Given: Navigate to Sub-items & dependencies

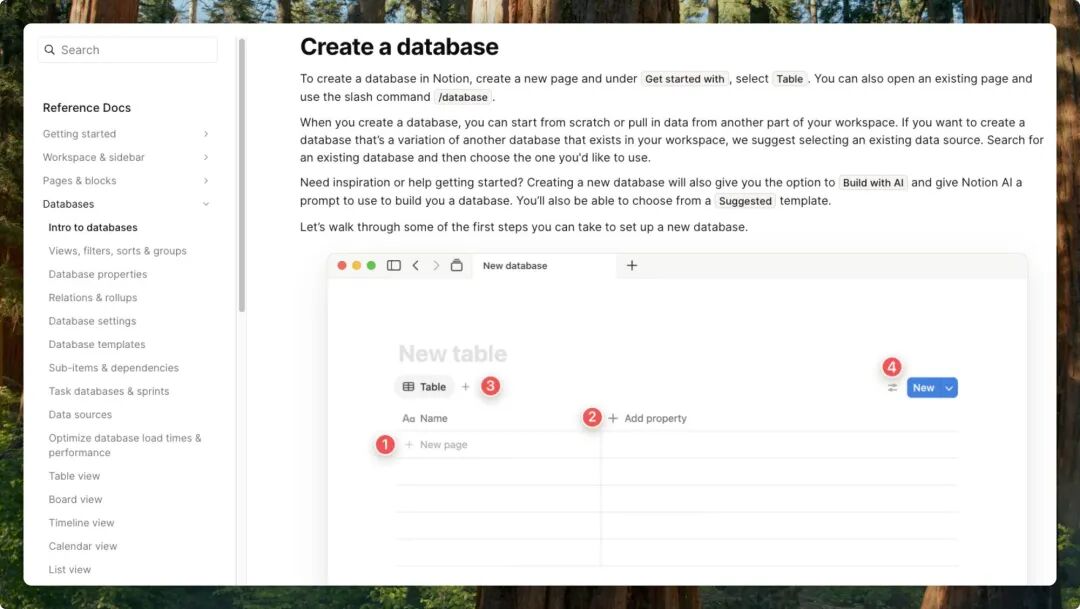Looking at the screenshot, I should tap(114, 368).
